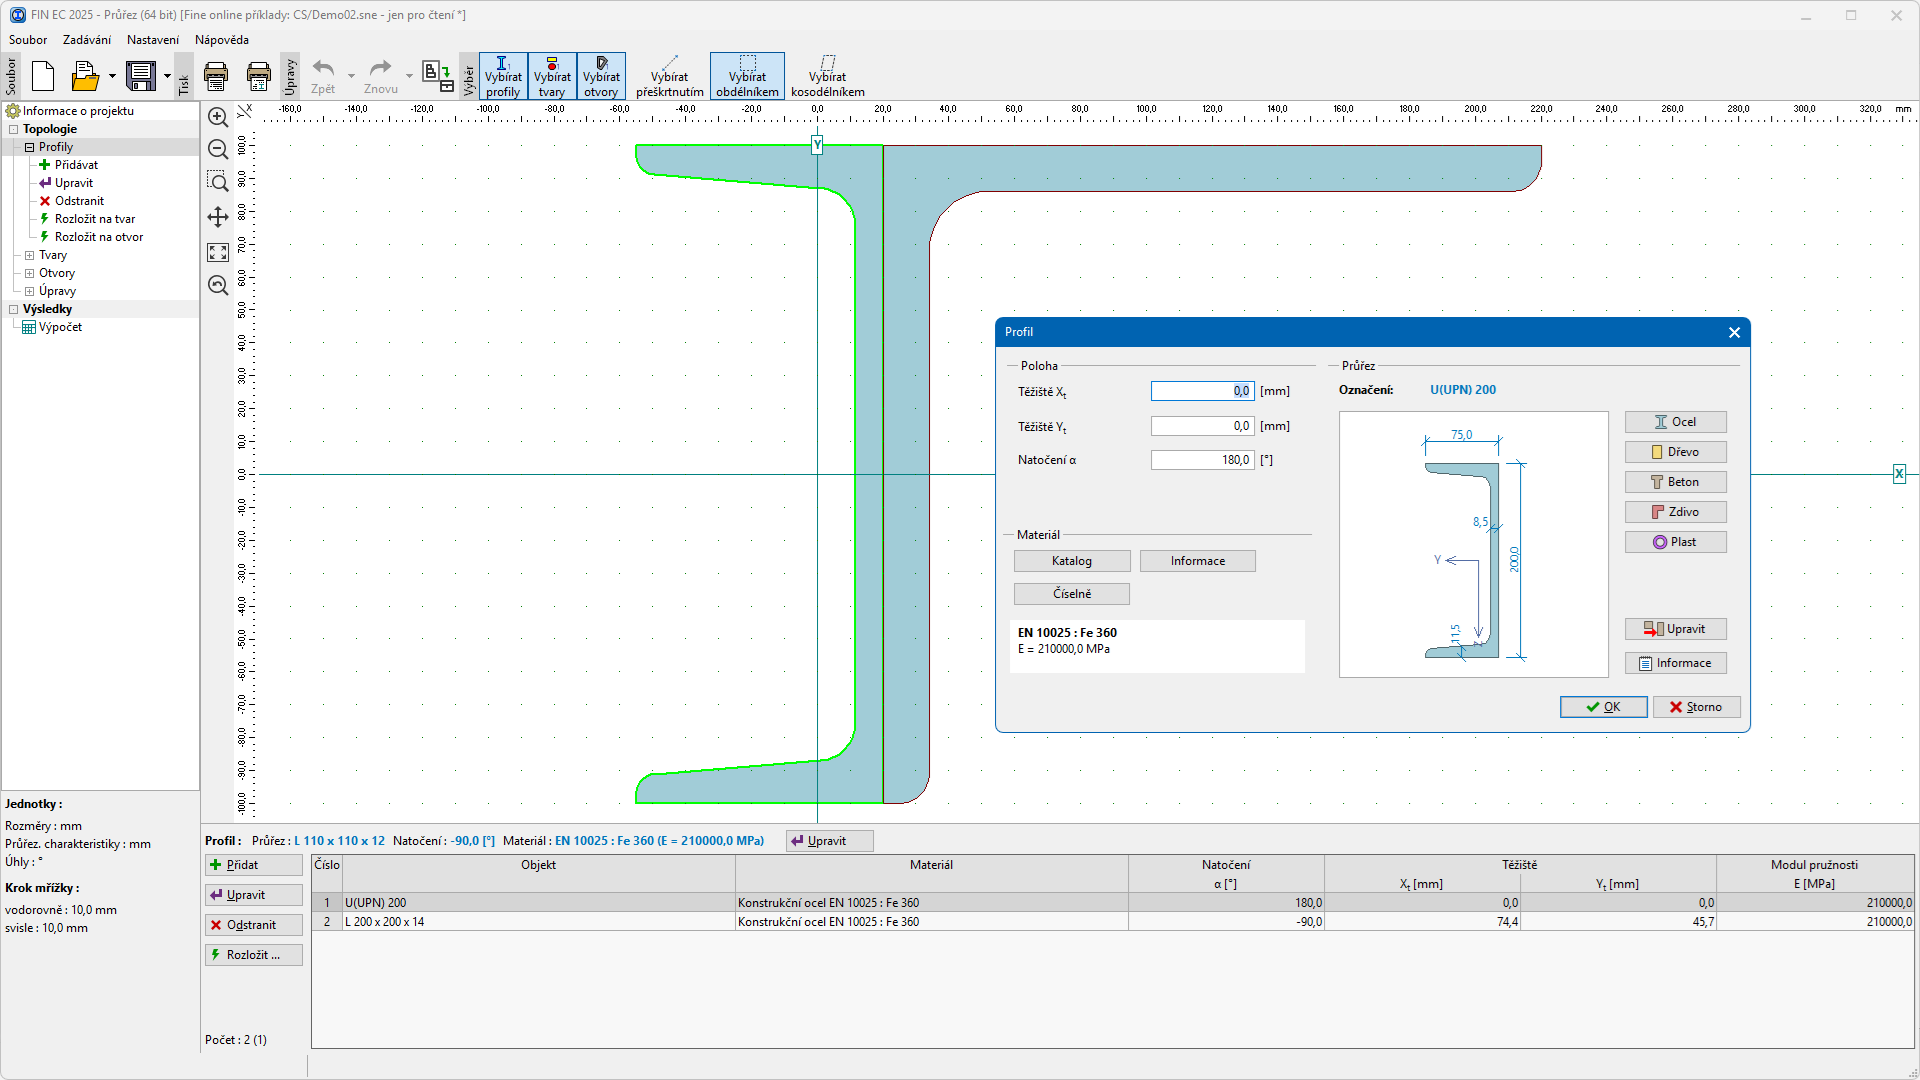Expand the Otvory tree node

coord(30,273)
